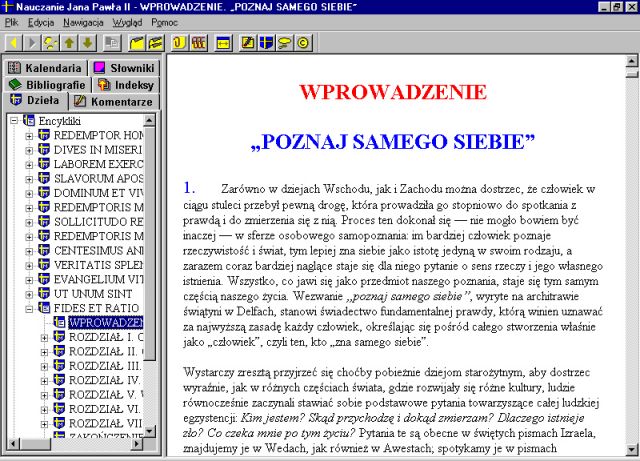This screenshot has height=461, width=640.
Task: Click the blue shield with cross toolbar icon
Action: coord(266,43)
